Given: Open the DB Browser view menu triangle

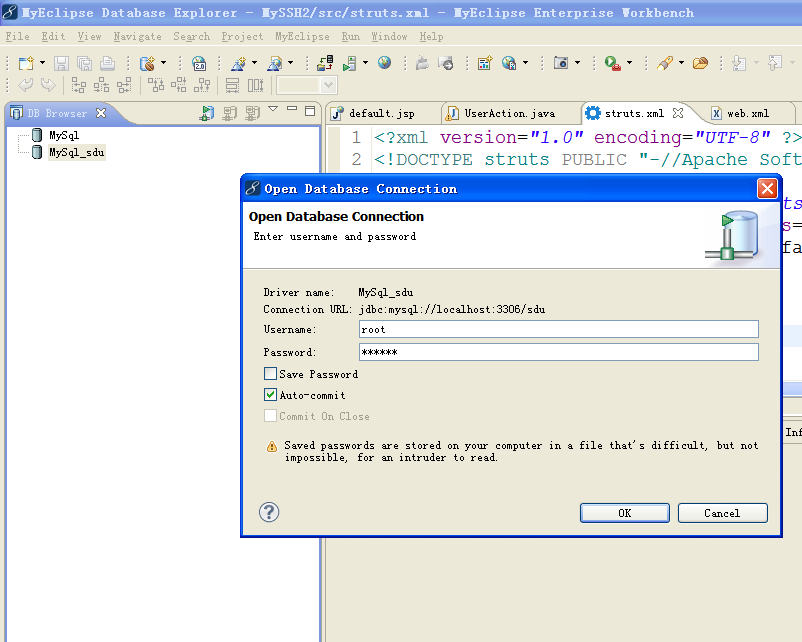Looking at the screenshot, I should tap(273, 108).
